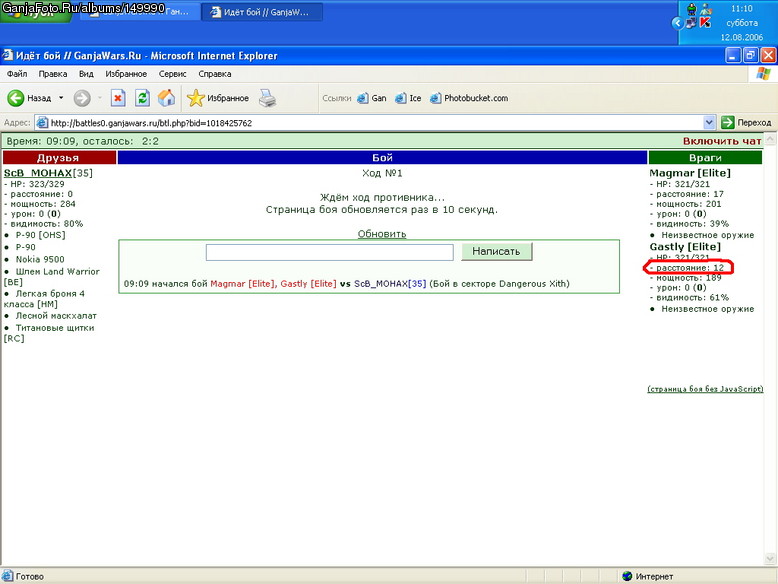This screenshot has width=778, height=584.
Task: Print the page with printer icon
Action: (x=267, y=98)
